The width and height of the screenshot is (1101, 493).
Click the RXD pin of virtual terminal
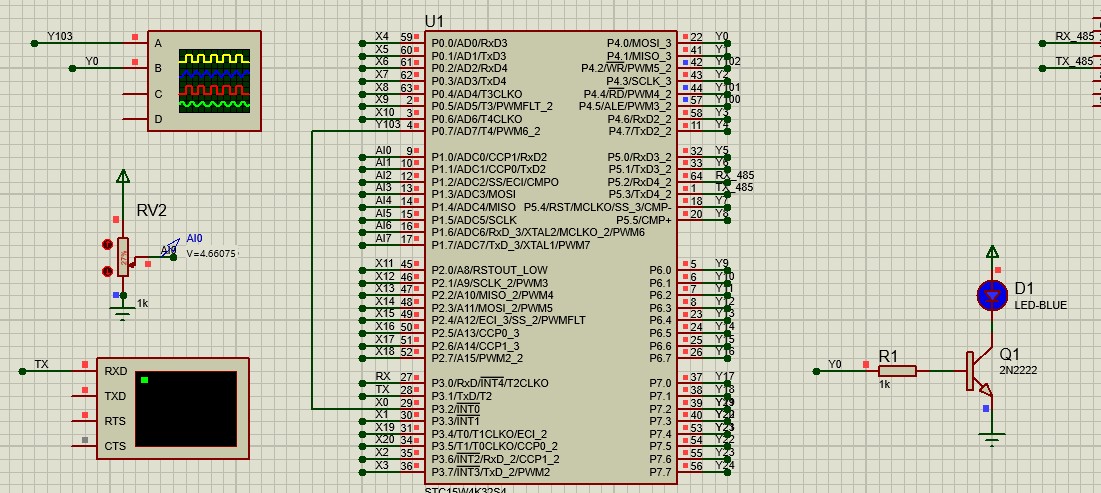[x=115, y=371]
